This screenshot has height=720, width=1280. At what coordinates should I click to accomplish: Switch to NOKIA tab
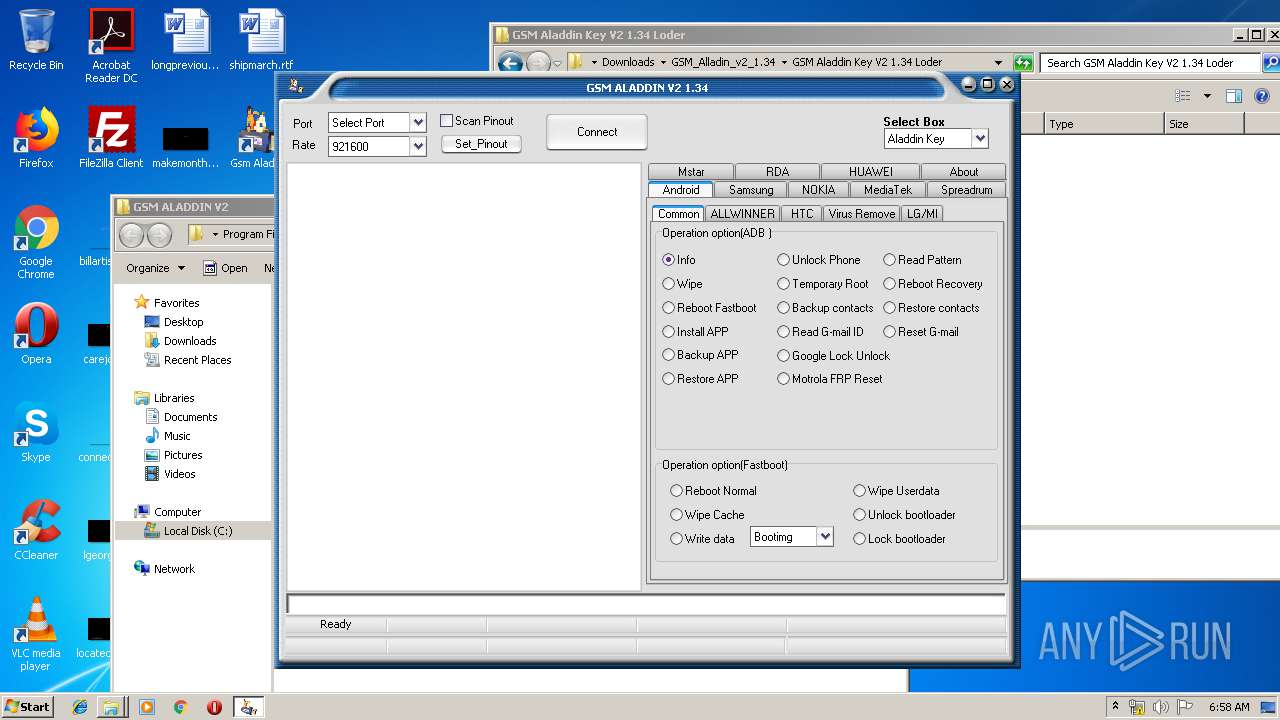tap(818, 190)
